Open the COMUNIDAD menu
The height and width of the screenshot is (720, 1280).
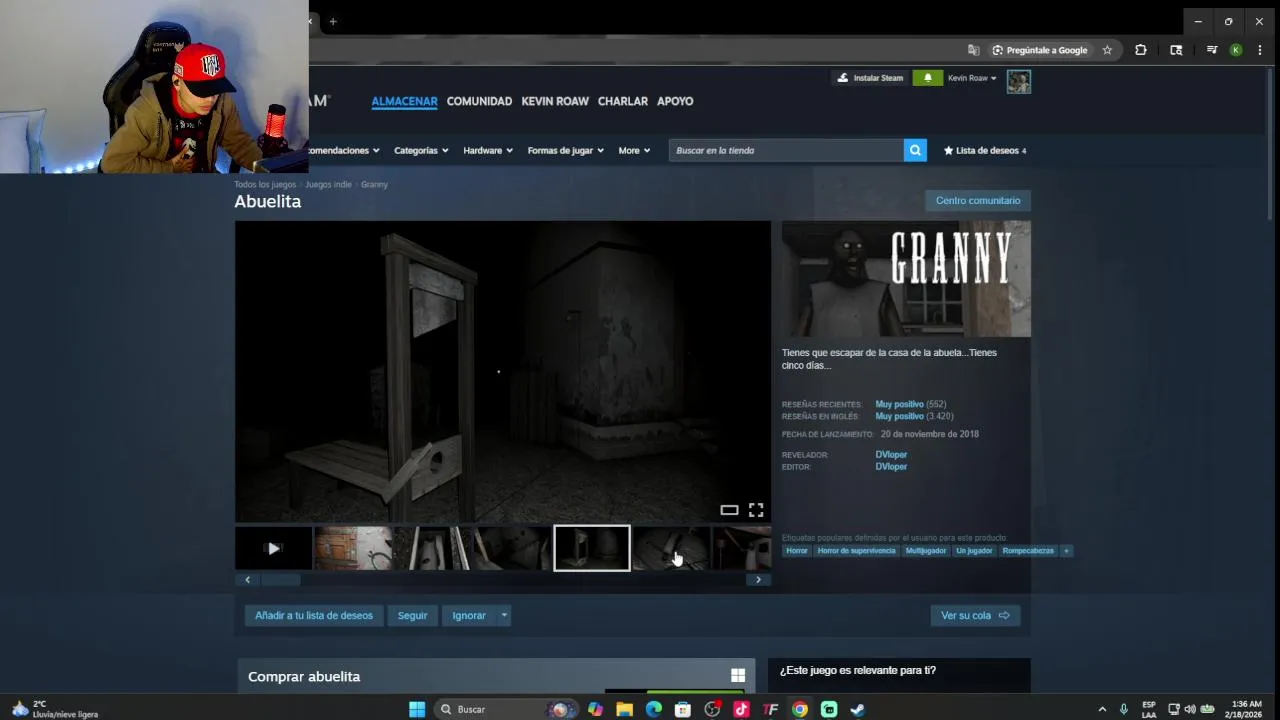coord(479,101)
